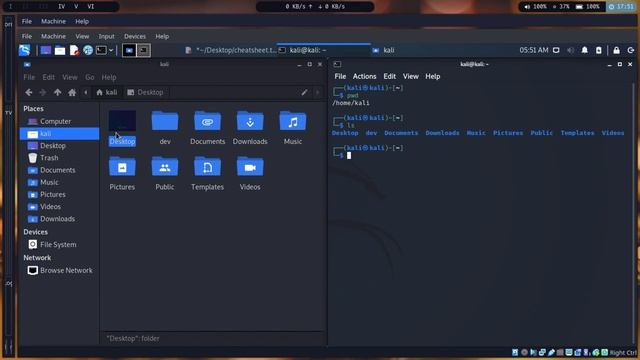Open the terminal View menu
The image size is (640, 360).
(x=411, y=76)
